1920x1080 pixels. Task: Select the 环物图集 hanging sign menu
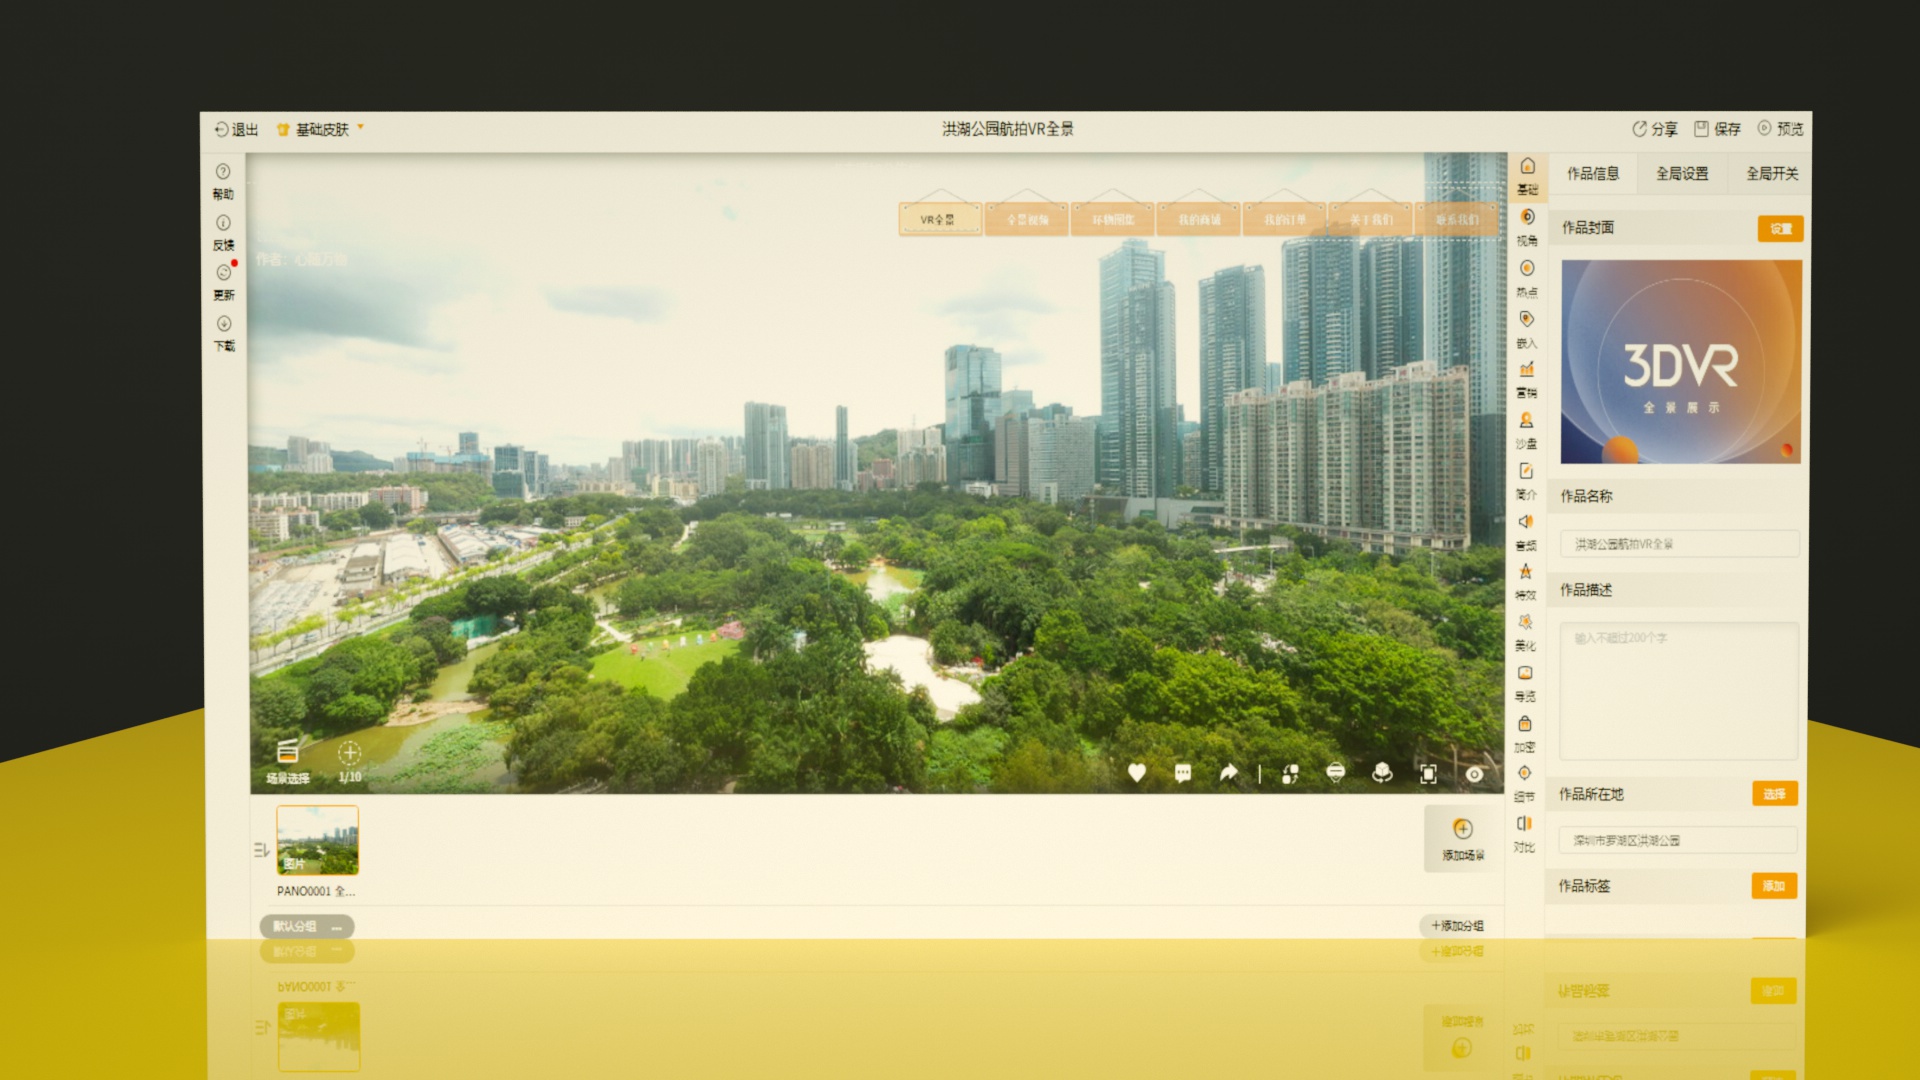[x=1113, y=219]
